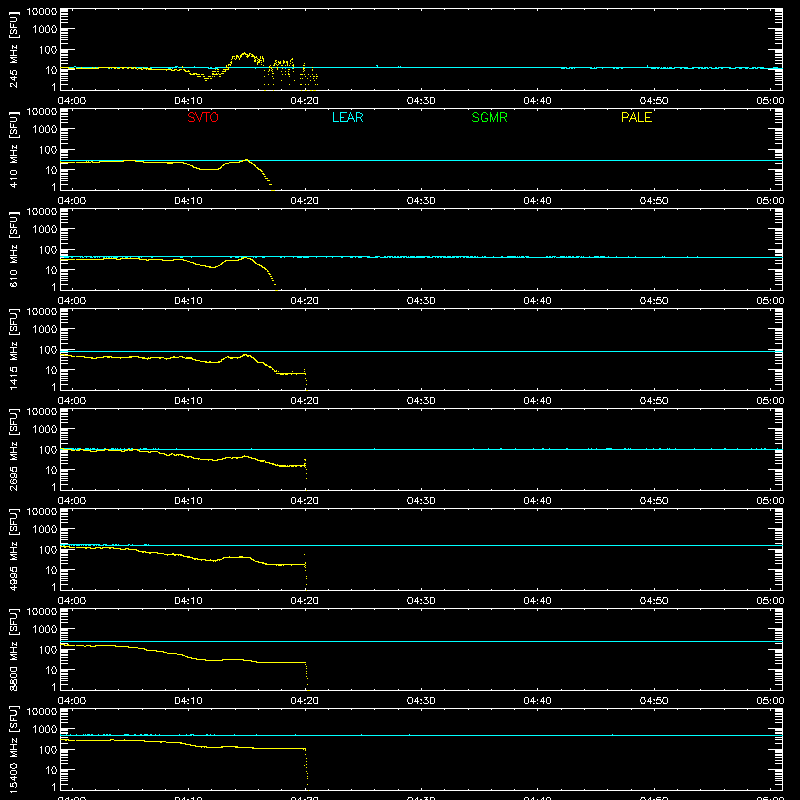Select the 4995 MHz [SFU] axis label
Screen dimensions: 800x800
13,549
